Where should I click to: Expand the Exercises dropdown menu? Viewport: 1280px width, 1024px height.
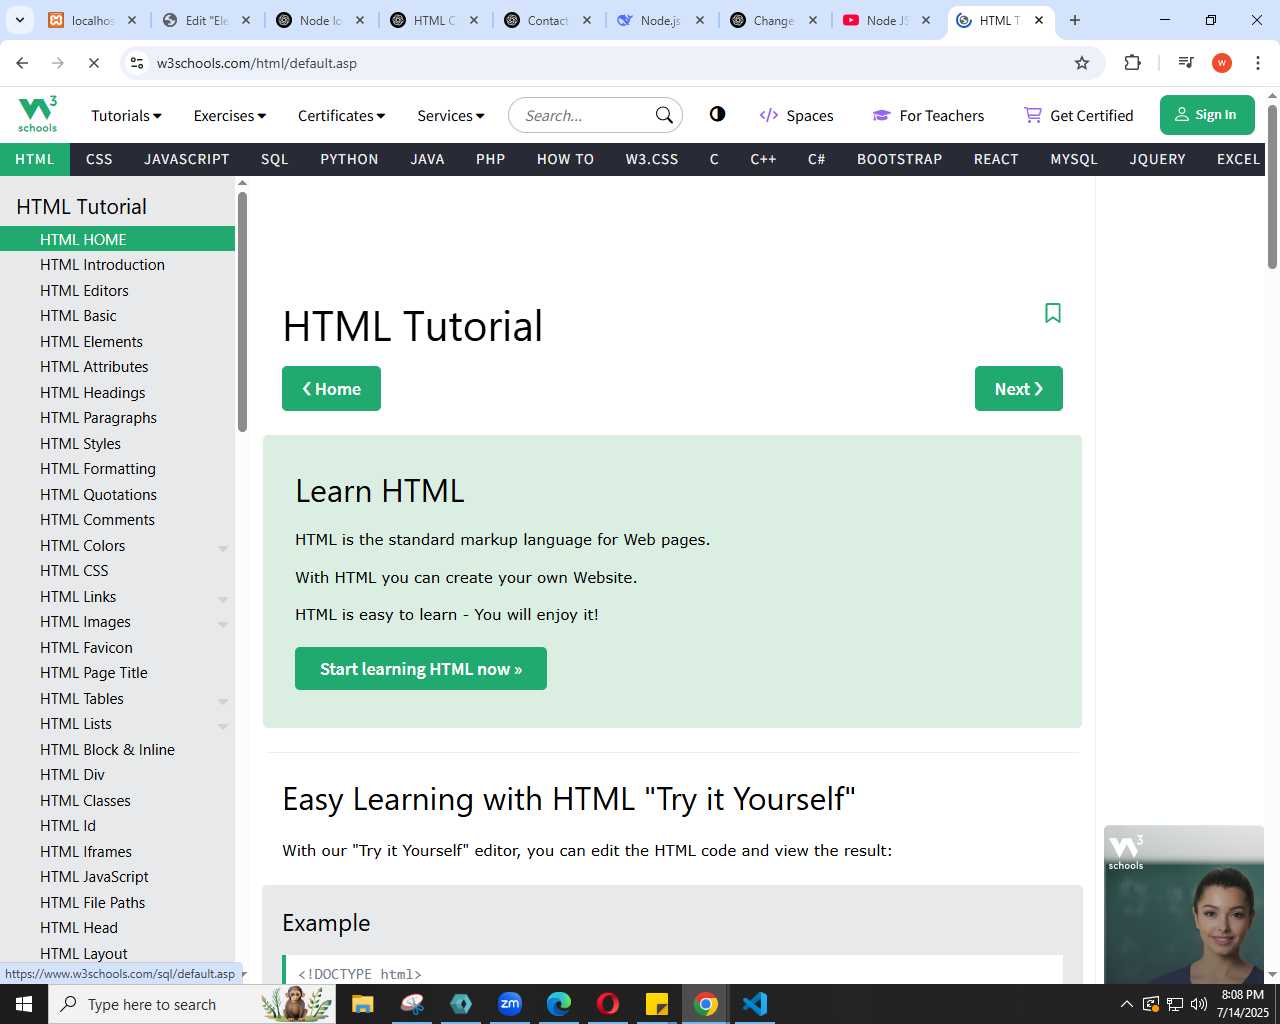click(230, 116)
